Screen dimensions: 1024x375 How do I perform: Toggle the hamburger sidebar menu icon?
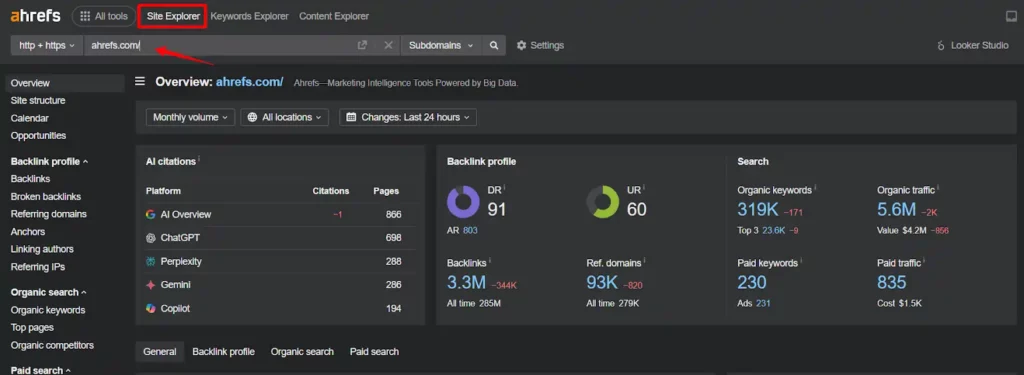[x=140, y=81]
